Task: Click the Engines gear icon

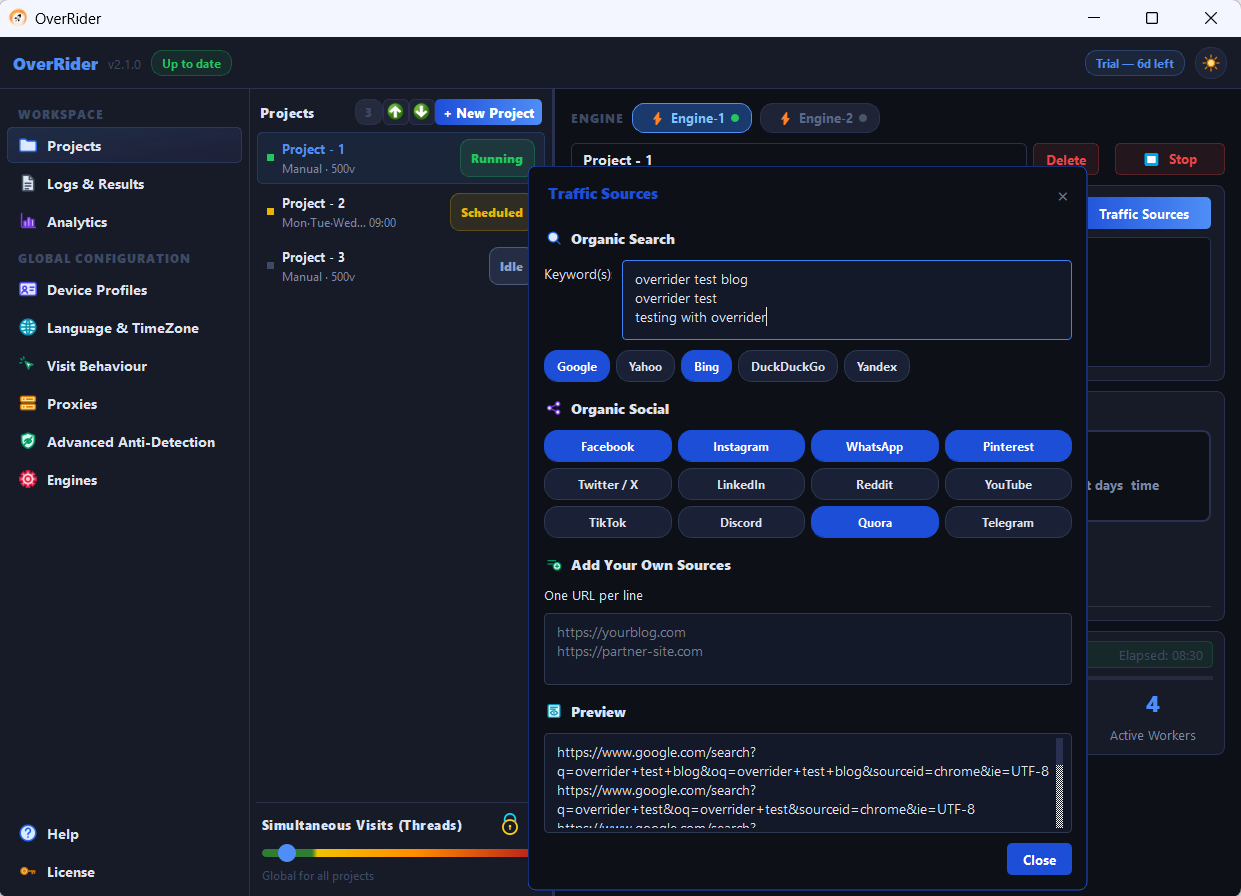Action: 28,480
